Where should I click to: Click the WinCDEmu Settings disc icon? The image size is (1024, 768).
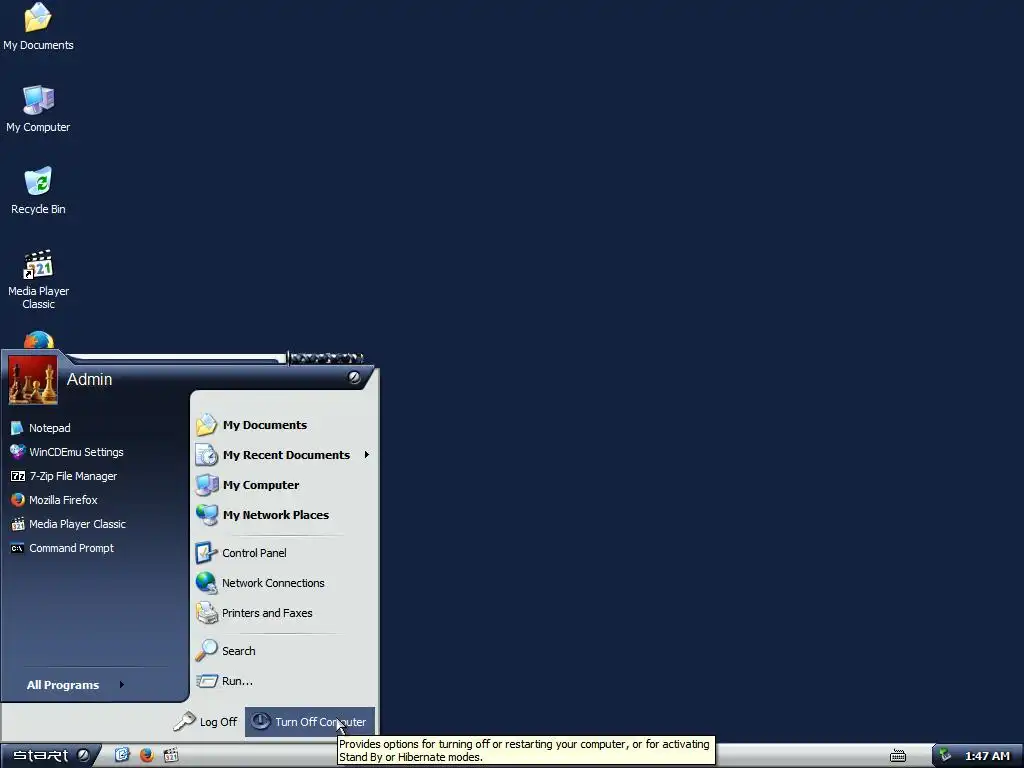[18, 452]
